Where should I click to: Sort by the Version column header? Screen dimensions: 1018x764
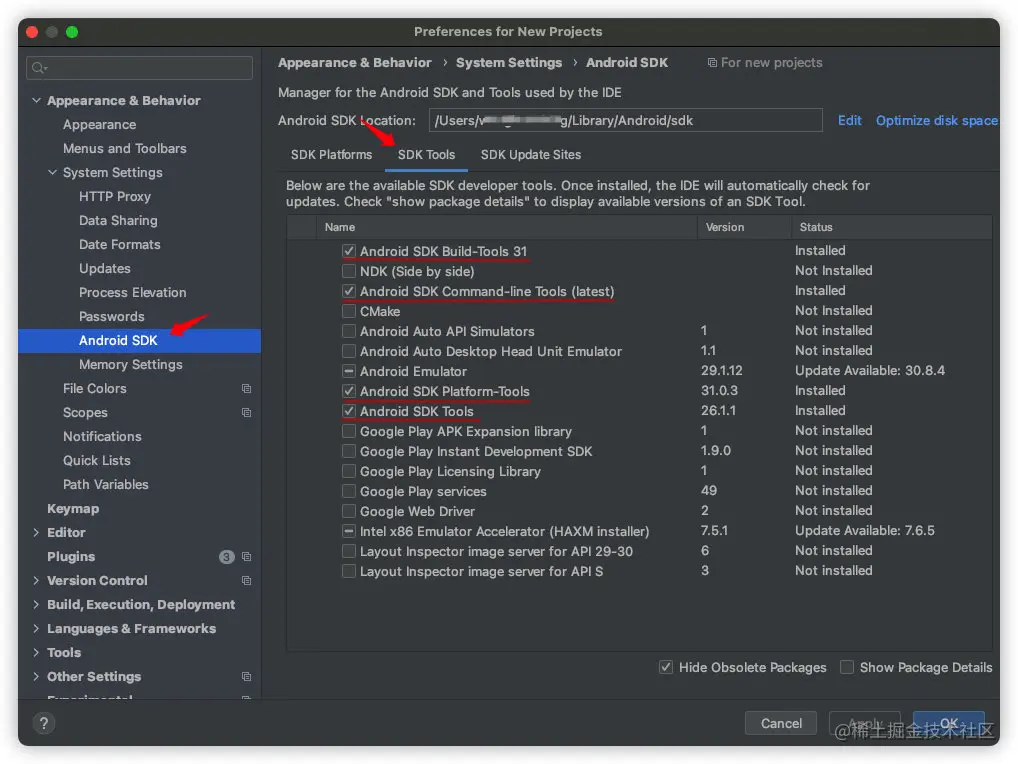[x=744, y=227]
